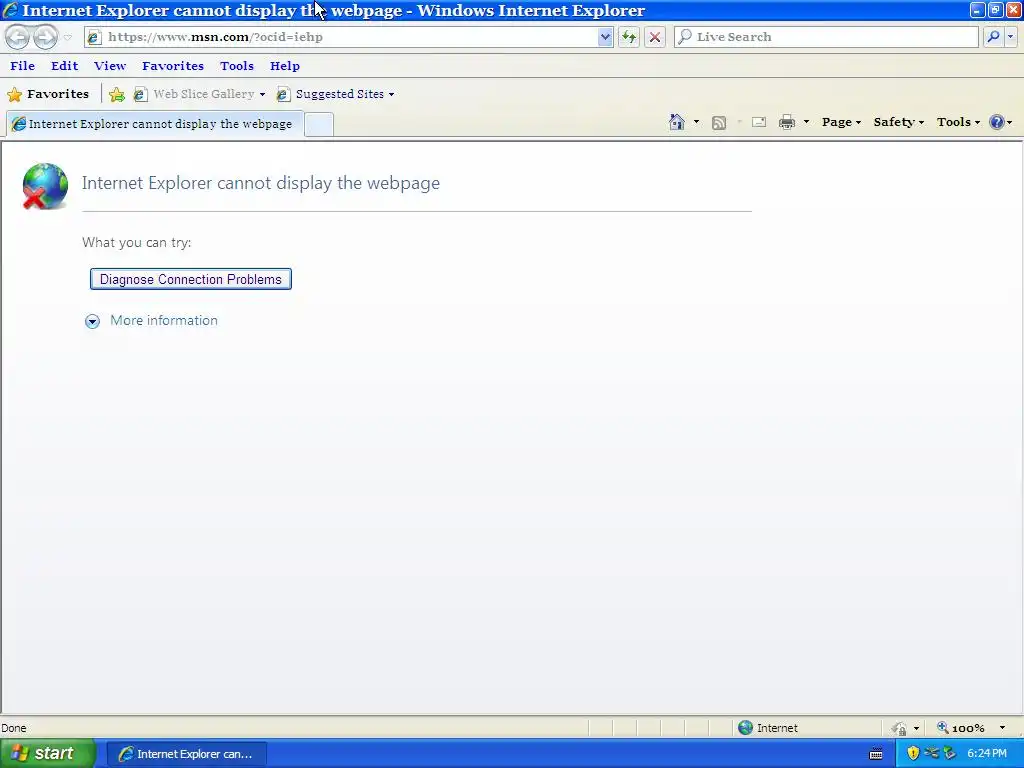1024x768 pixels.
Task: Click the Stop loading X icon
Action: pyautogui.click(x=655, y=37)
